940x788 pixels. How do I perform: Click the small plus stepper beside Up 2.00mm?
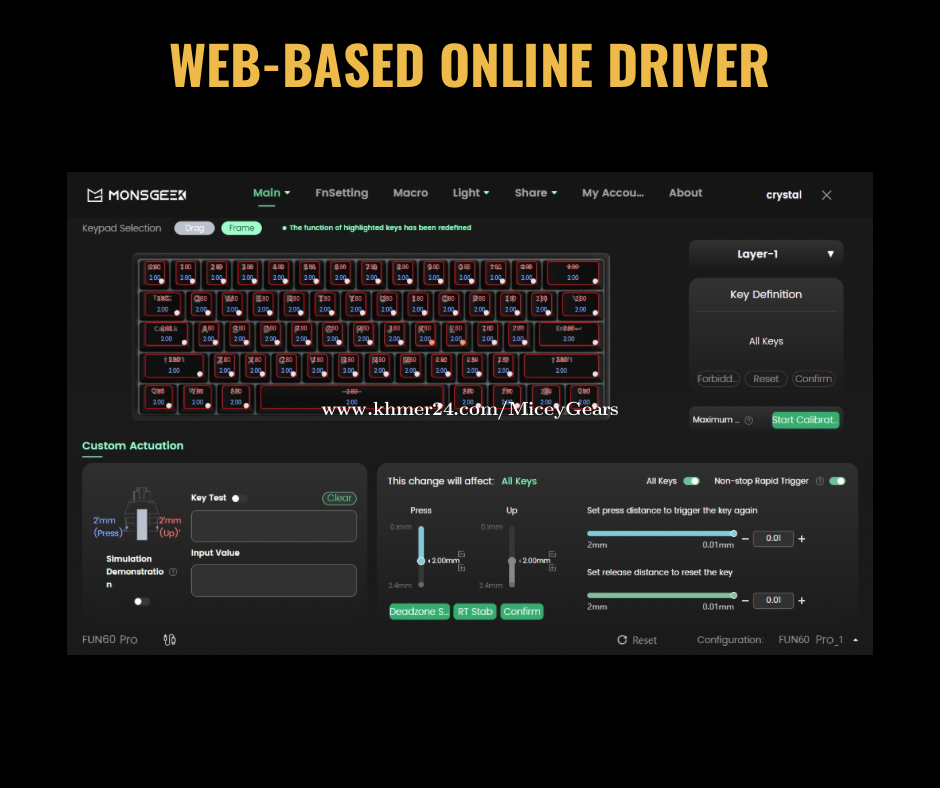point(552,567)
